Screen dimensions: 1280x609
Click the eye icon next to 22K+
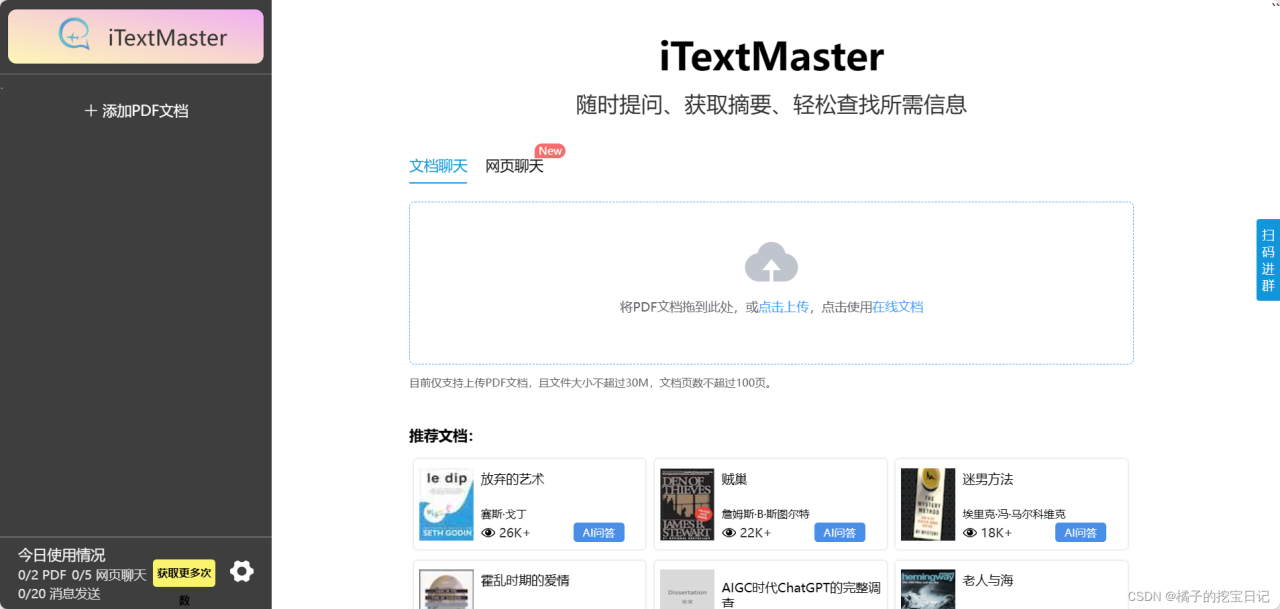729,533
